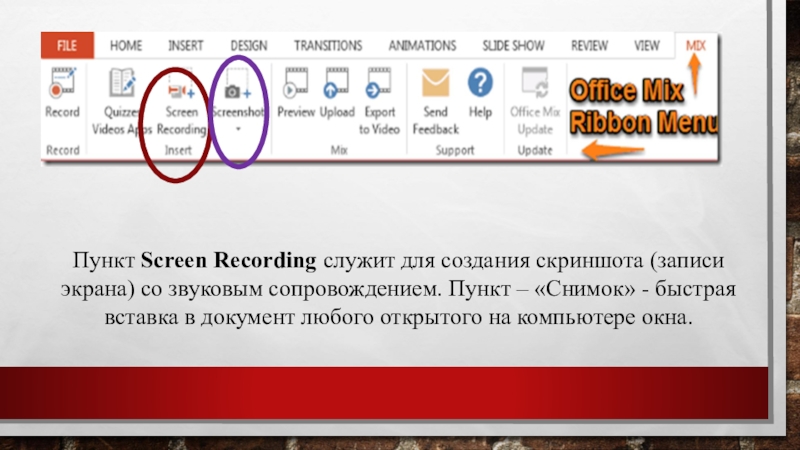Open the TRANSITIONS tab
The width and height of the screenshot is (800, 450).
[328, 46]
